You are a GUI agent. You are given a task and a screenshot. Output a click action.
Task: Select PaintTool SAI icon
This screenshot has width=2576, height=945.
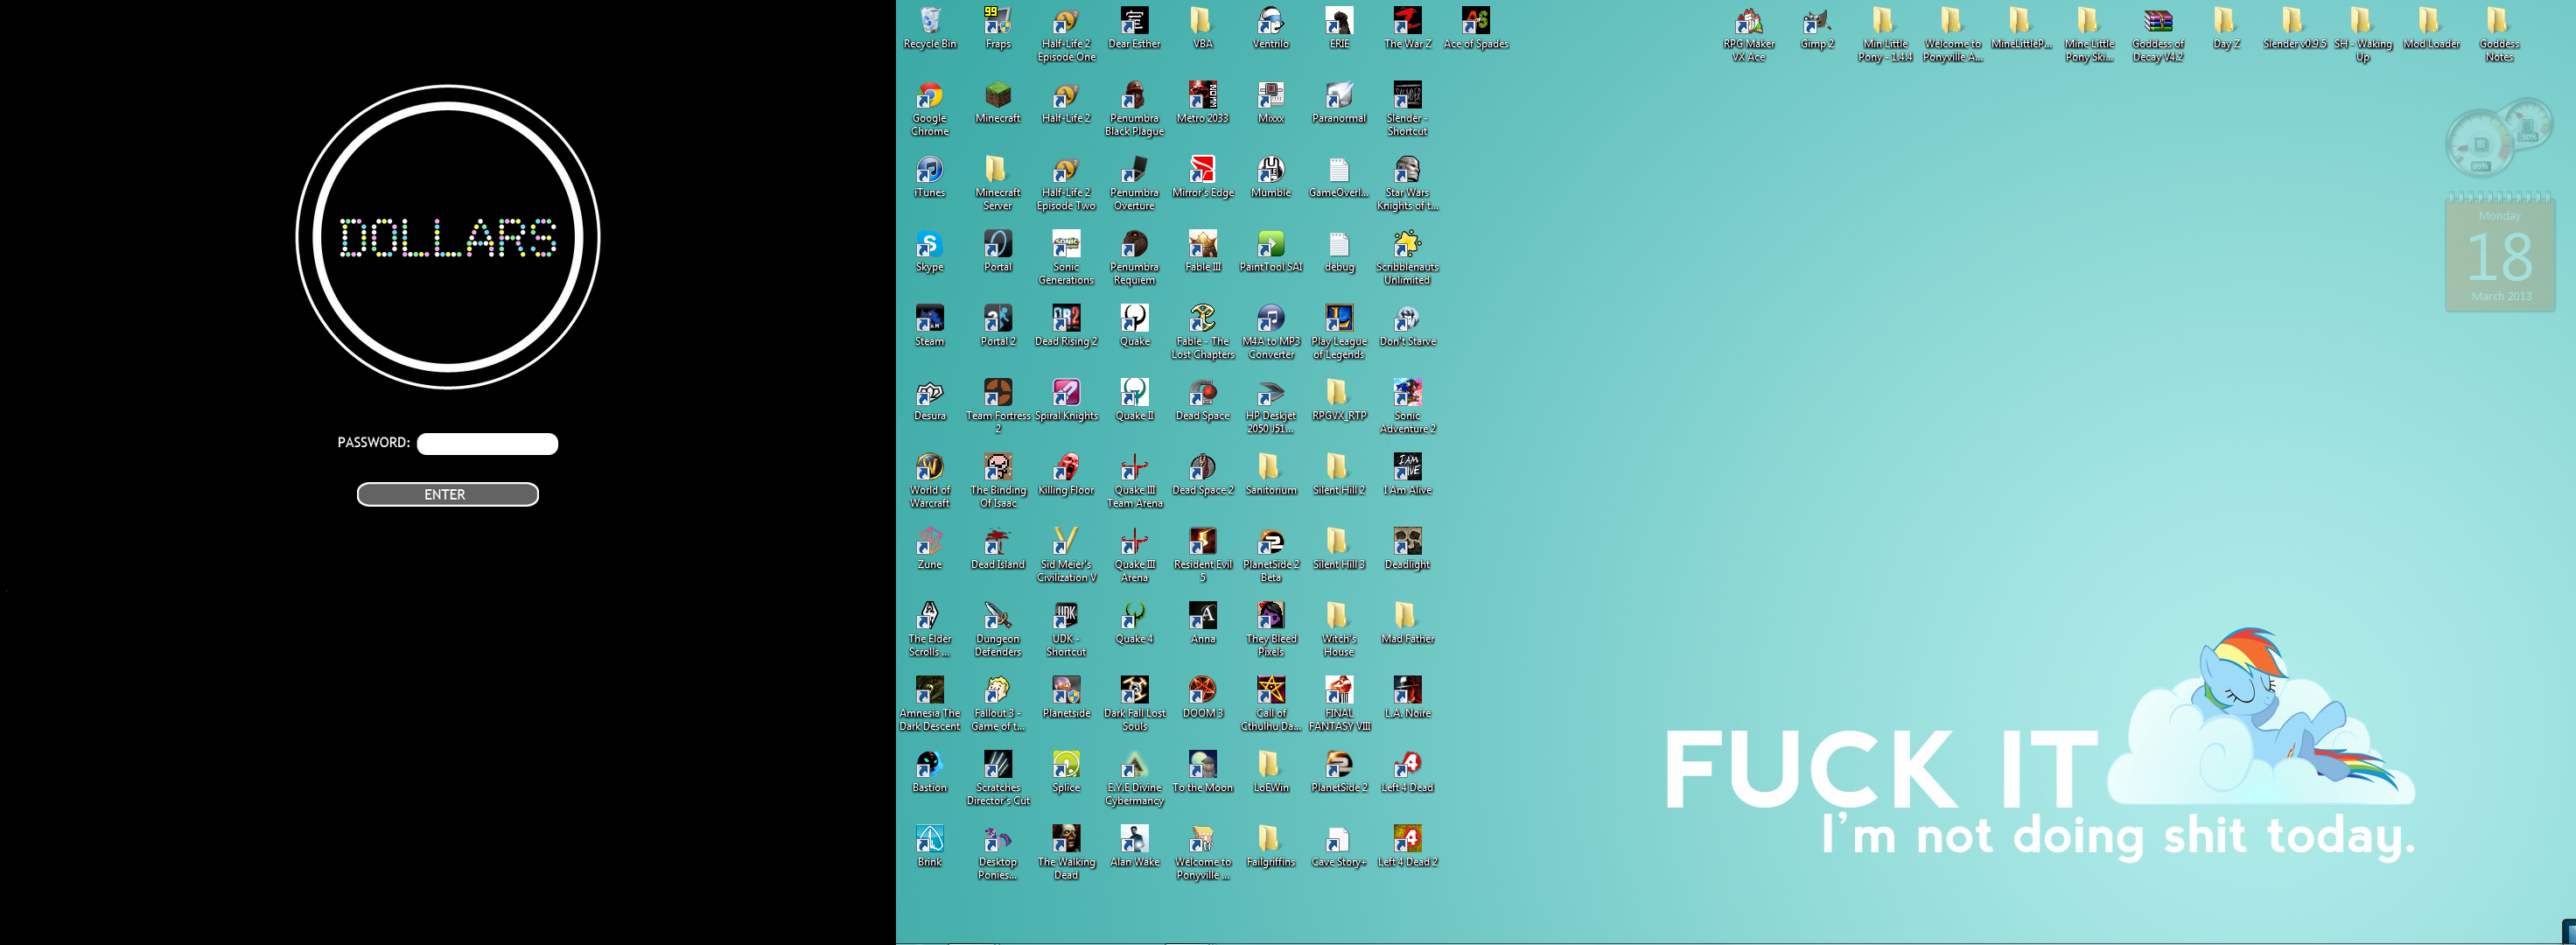[x=1271, y=250]
